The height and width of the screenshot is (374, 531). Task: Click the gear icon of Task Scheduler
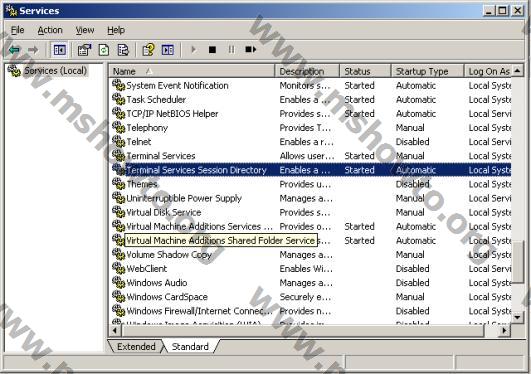pos(119,99)
